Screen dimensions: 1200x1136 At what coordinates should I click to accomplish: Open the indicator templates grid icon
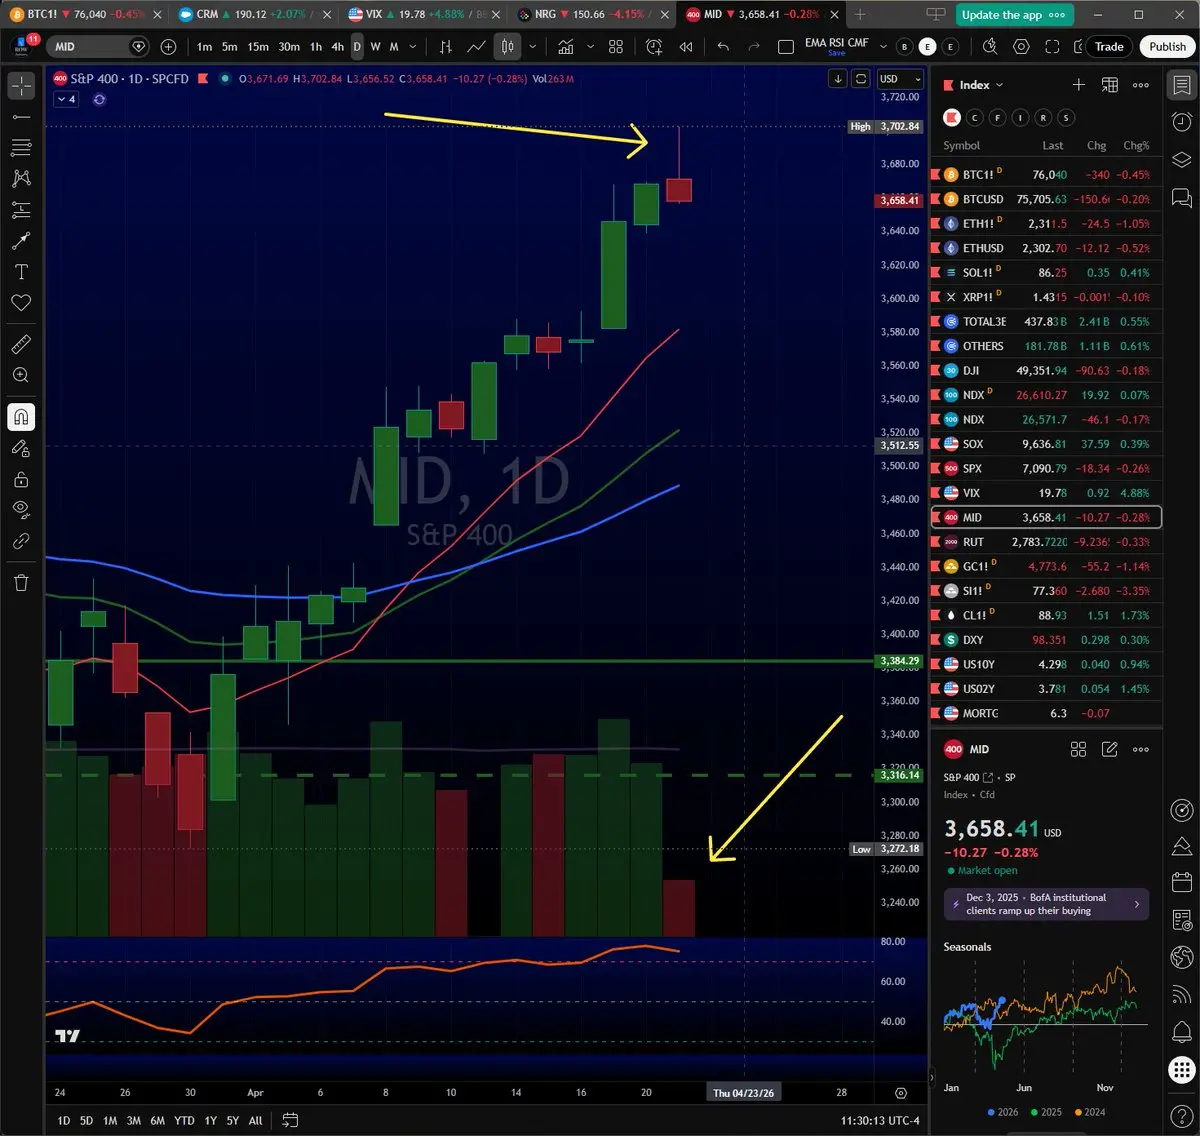(x=616, y=47)
